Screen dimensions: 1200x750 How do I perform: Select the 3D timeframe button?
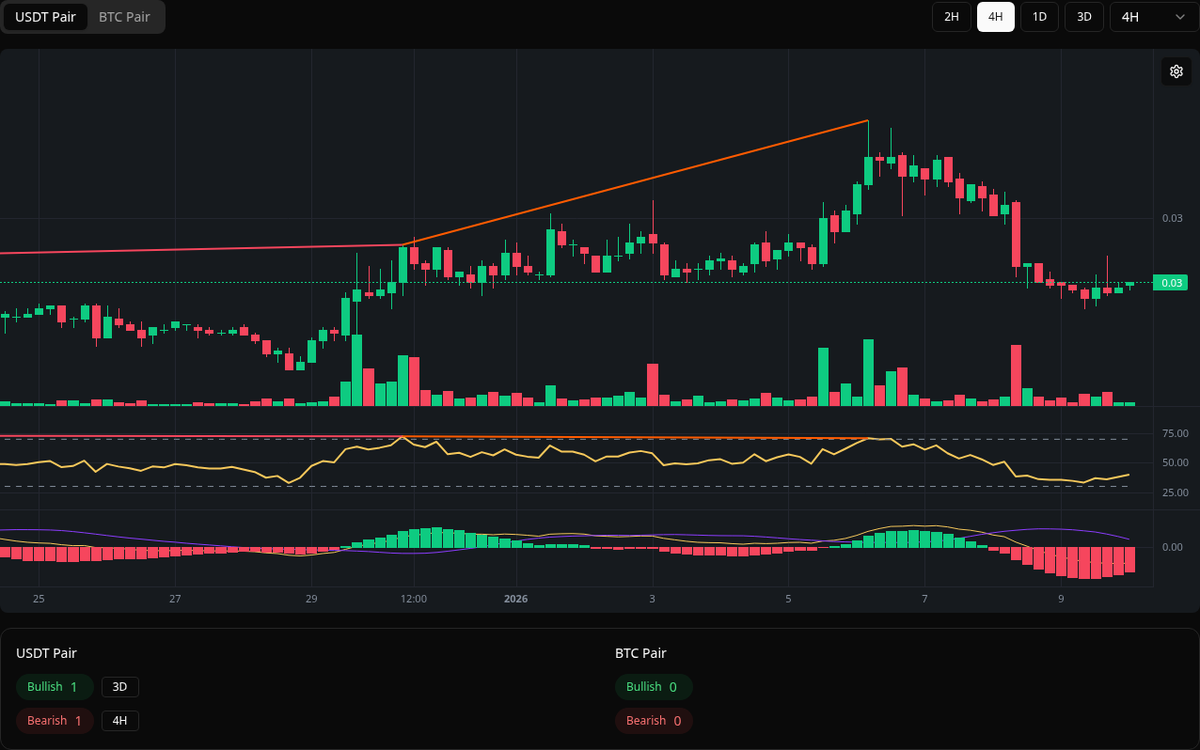point(1083,17)
